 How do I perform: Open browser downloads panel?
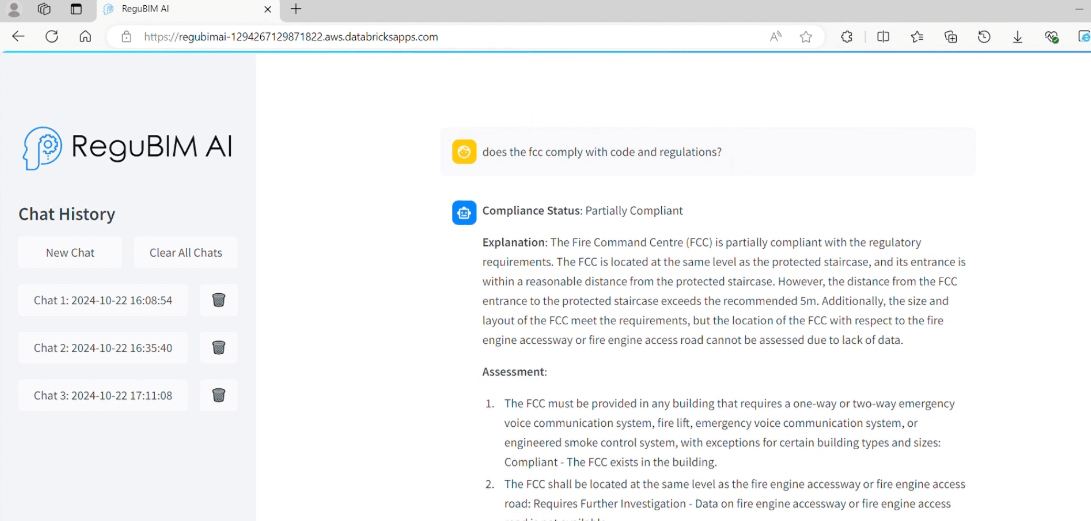click(1017, 37)
